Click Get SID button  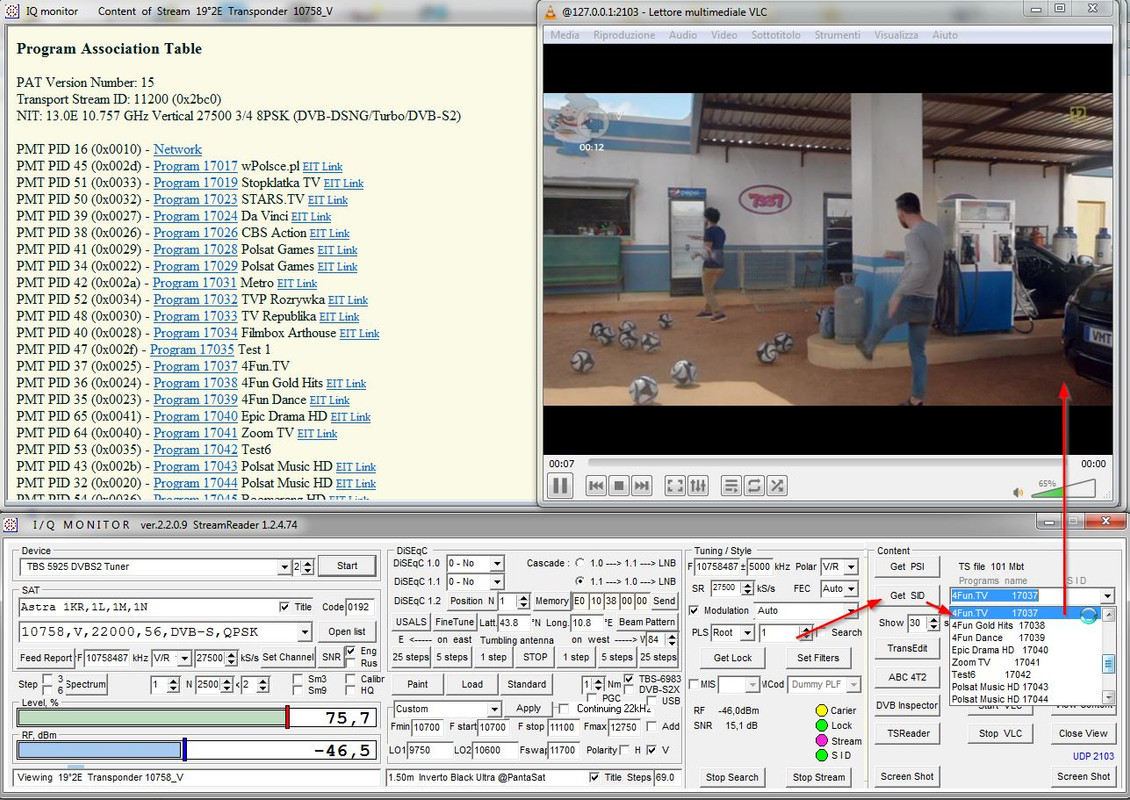907,595
